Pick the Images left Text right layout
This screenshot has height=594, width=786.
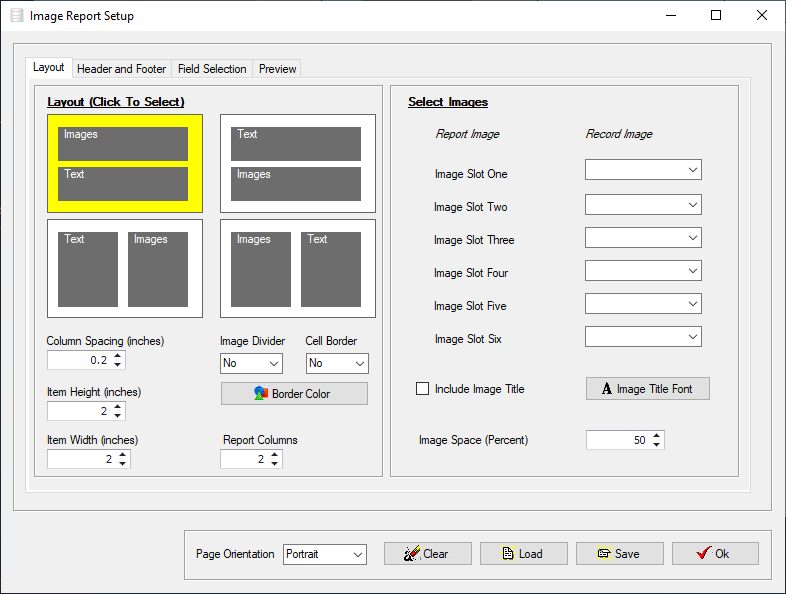[298, 268]
